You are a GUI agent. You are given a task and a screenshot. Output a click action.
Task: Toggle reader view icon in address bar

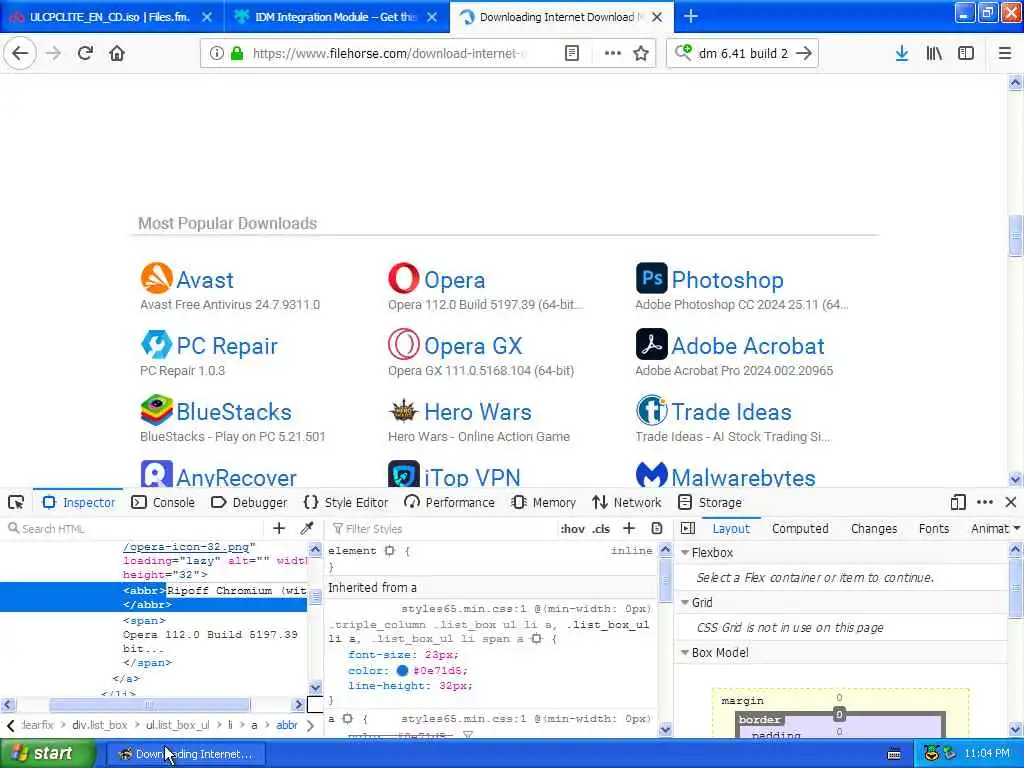571,54
